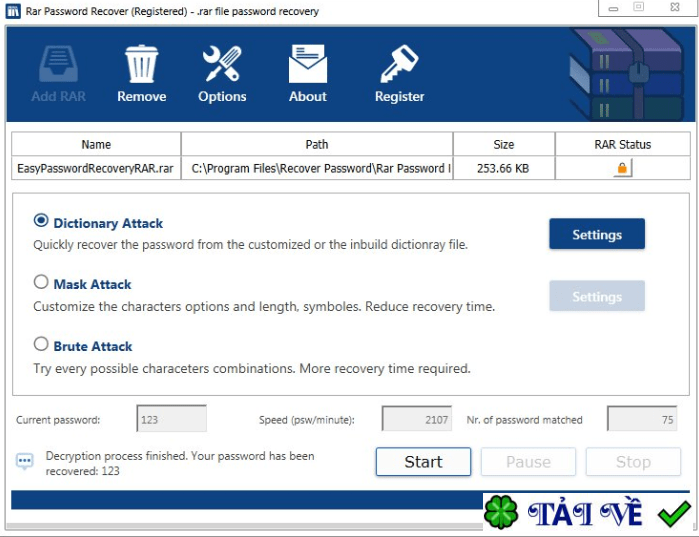Click the Start button
The width and height of the screenshot is (699, 537).
click(423, 462)
